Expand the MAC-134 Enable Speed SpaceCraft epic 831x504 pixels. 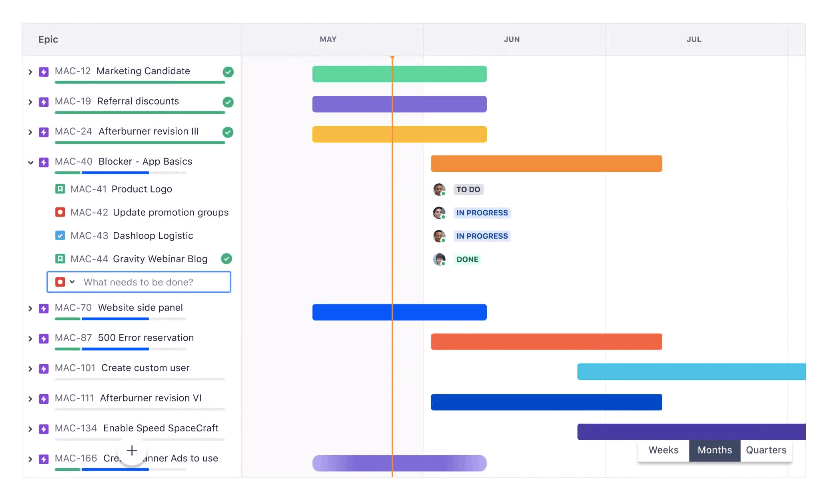30,429
